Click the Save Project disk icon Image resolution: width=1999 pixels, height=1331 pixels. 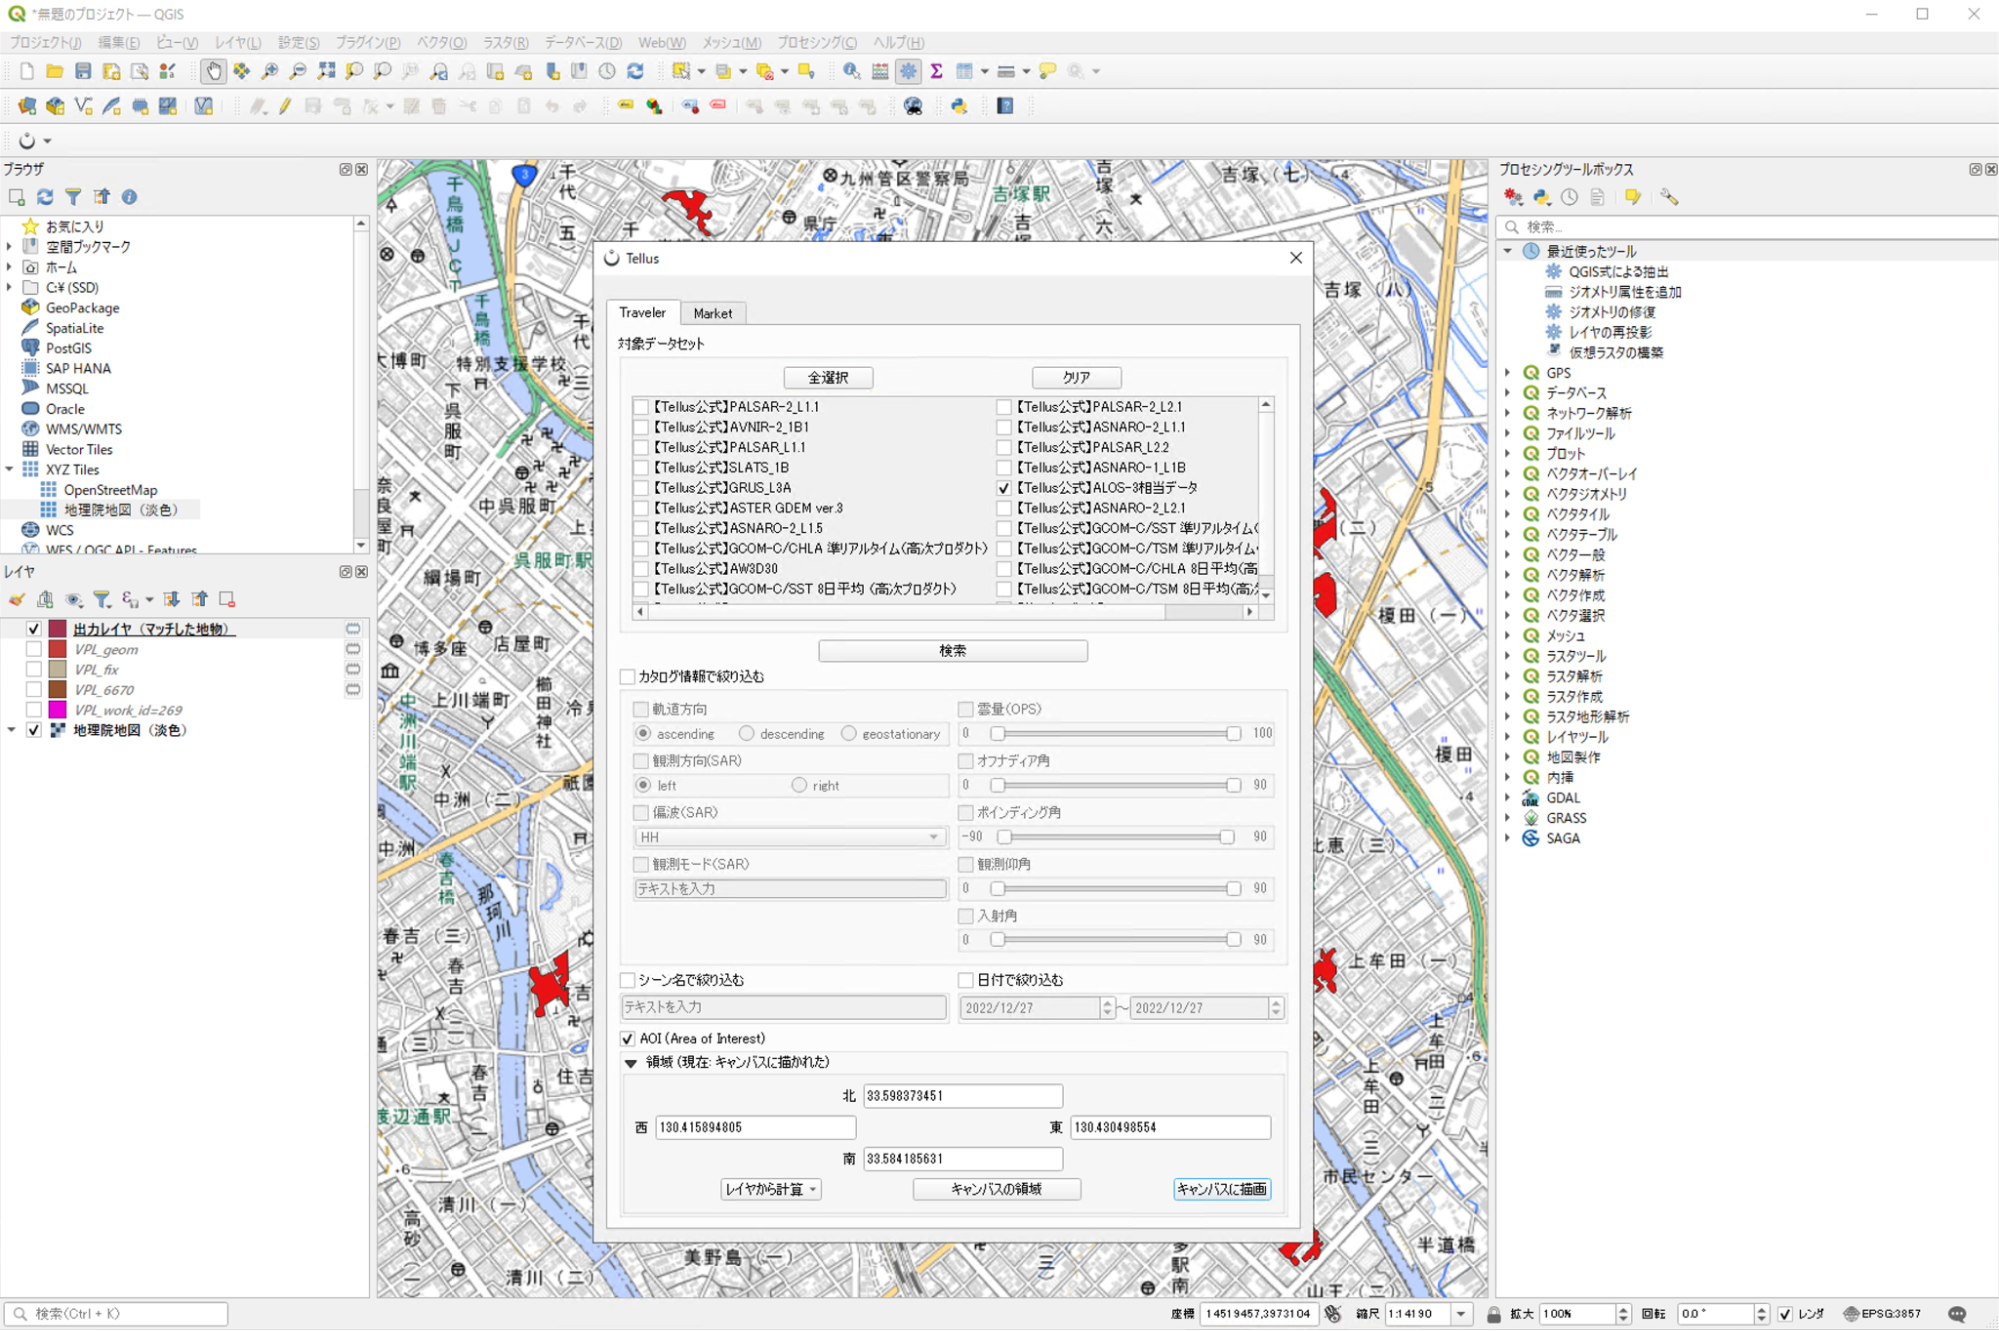click(x=83, y=71)
